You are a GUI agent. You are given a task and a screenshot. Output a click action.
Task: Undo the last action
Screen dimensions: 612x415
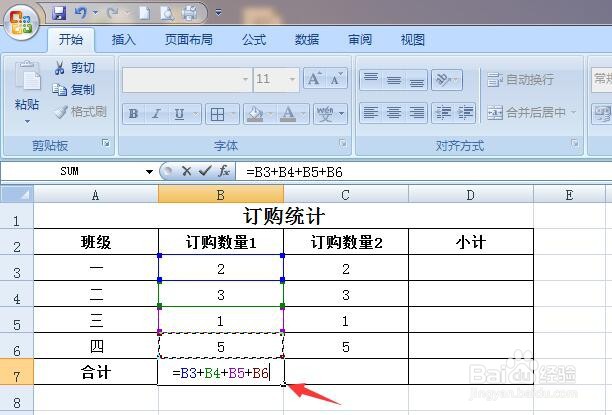pyautogui.click(x=81, y=13)
